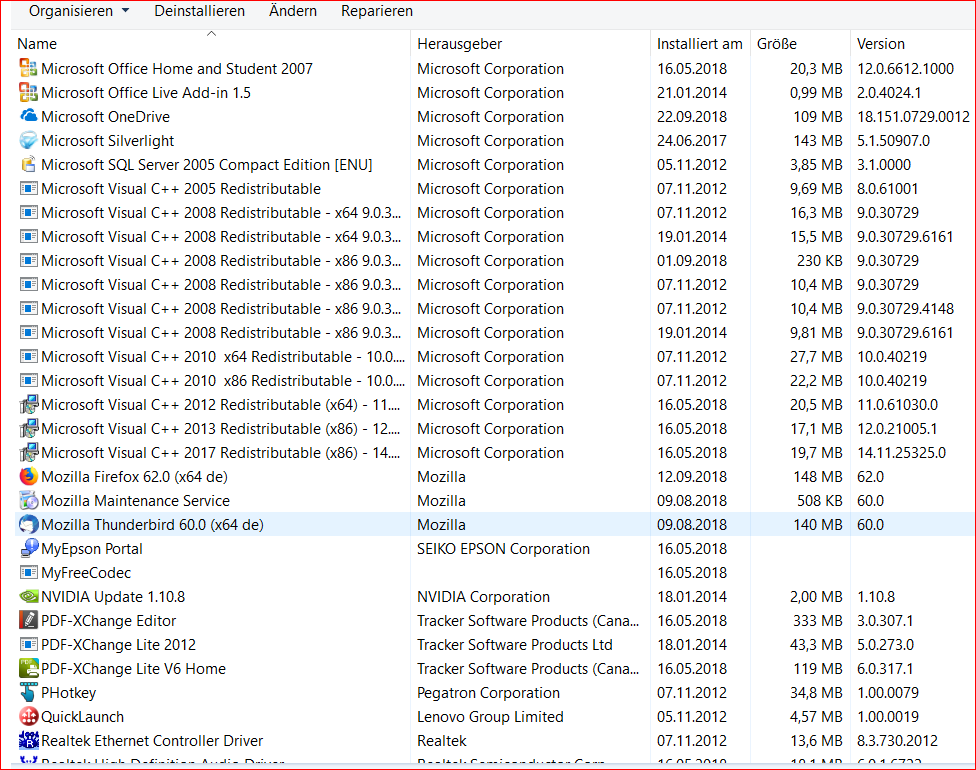Select Mozilla Maintenance Service name

pos(135,500)
